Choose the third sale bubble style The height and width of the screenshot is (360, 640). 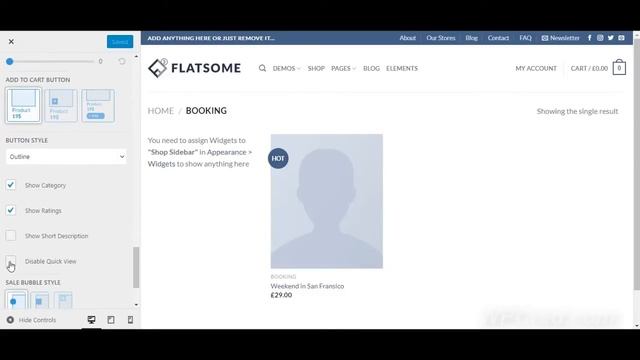63,300
